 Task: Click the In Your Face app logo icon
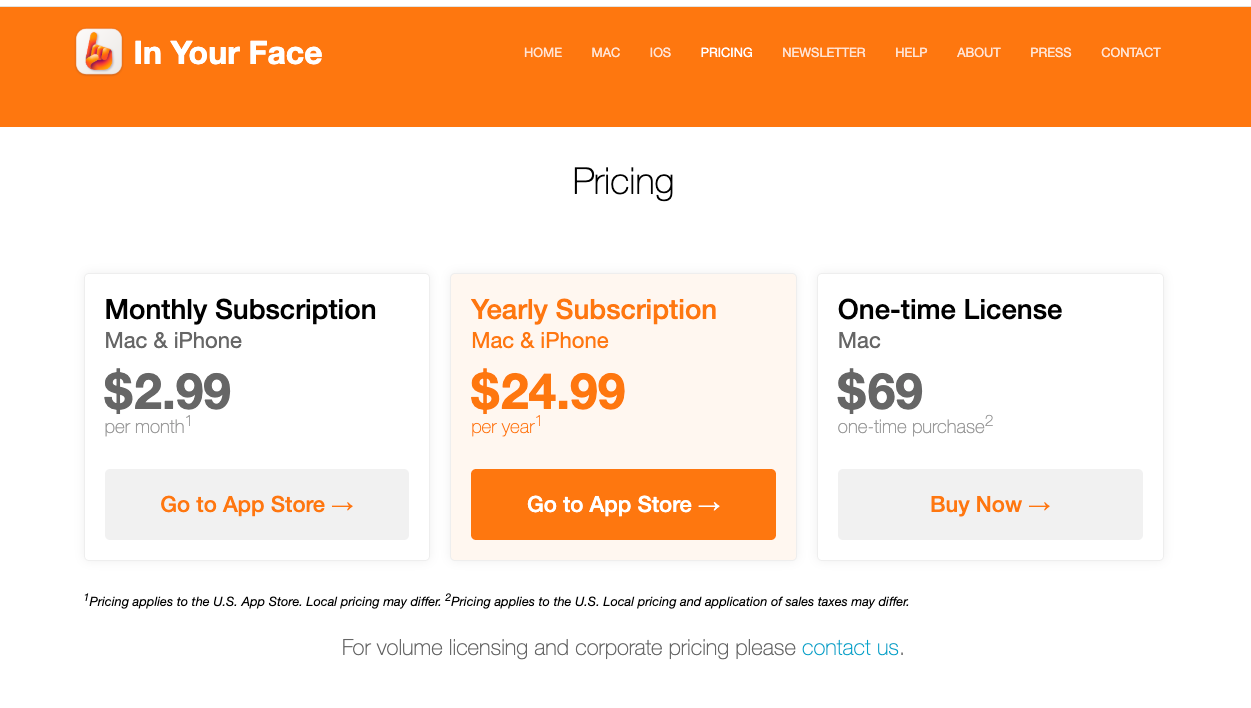[99, 52]
